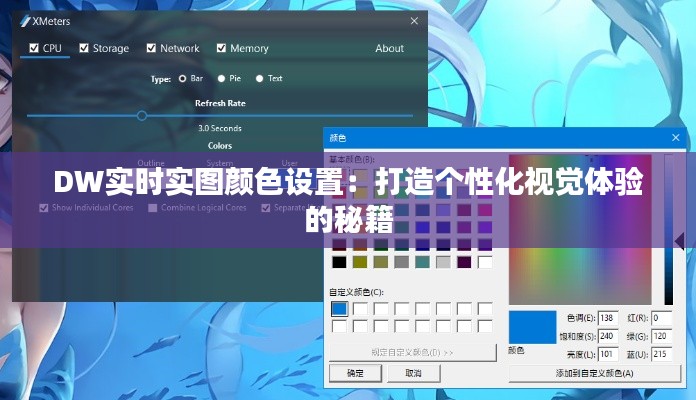Click the Refresh Rate slider handle

point(142,115)
